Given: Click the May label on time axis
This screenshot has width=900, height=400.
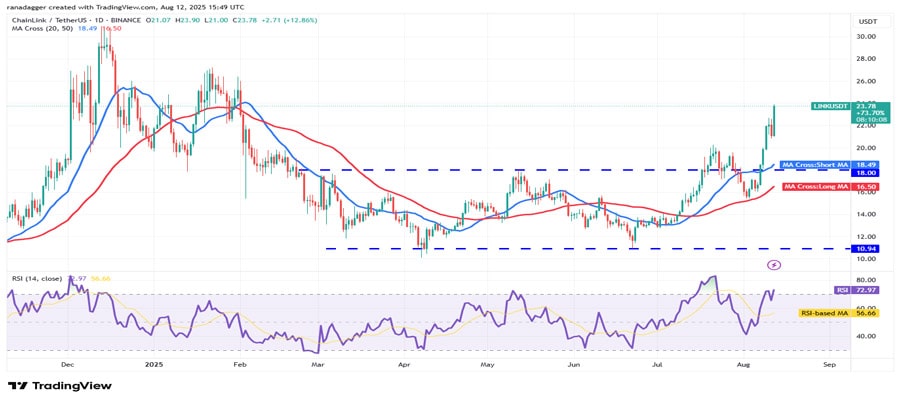Looking at the screenshot, I should 488,364.
